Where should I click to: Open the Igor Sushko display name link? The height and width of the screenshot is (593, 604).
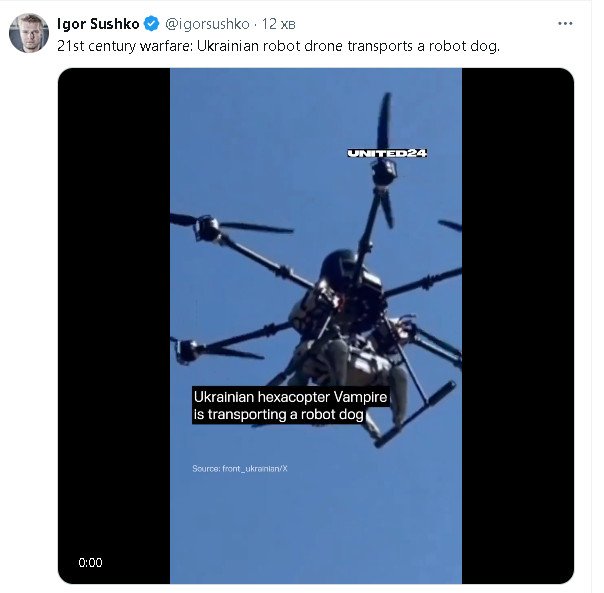tap(98, 24)
